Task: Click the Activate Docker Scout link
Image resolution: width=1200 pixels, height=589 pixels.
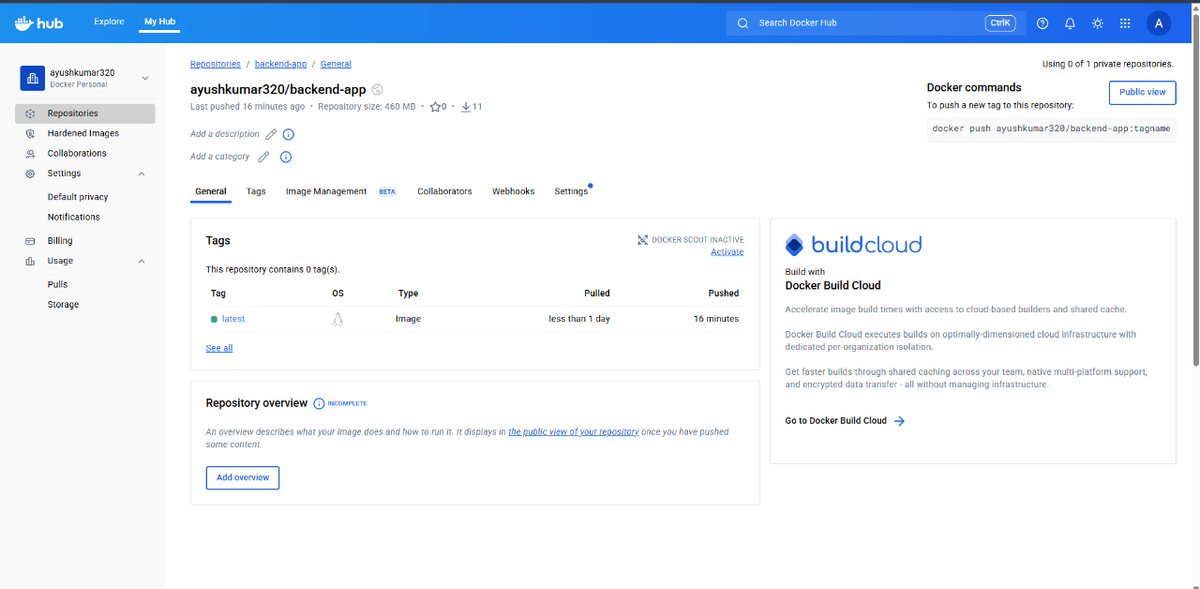Action: [x=727, y=252]
